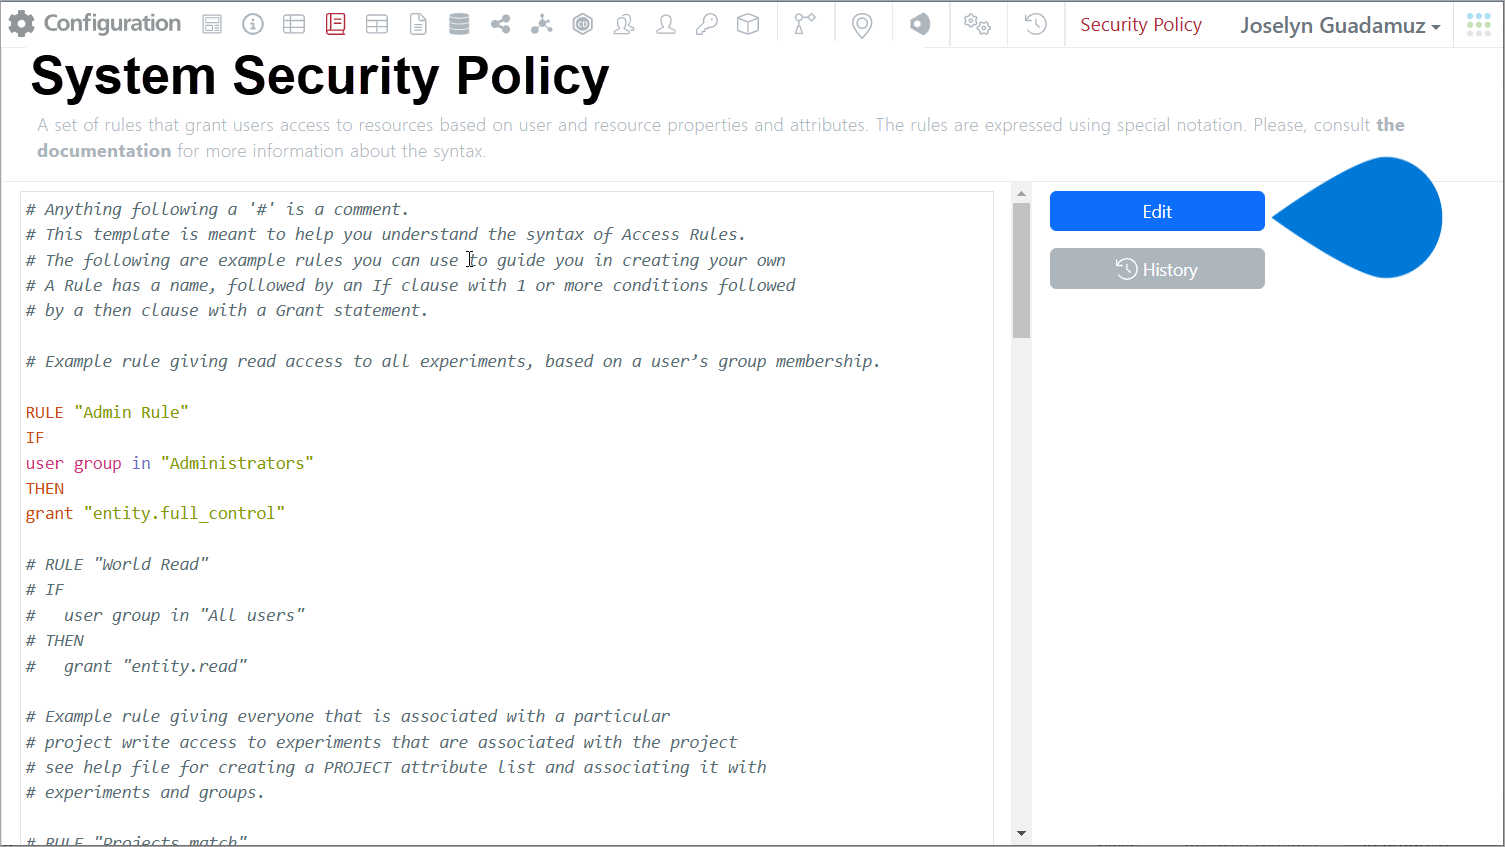Click the line RULE "Admin Rule"
This screenshot has width=1505, height=847.
point(107,412)
